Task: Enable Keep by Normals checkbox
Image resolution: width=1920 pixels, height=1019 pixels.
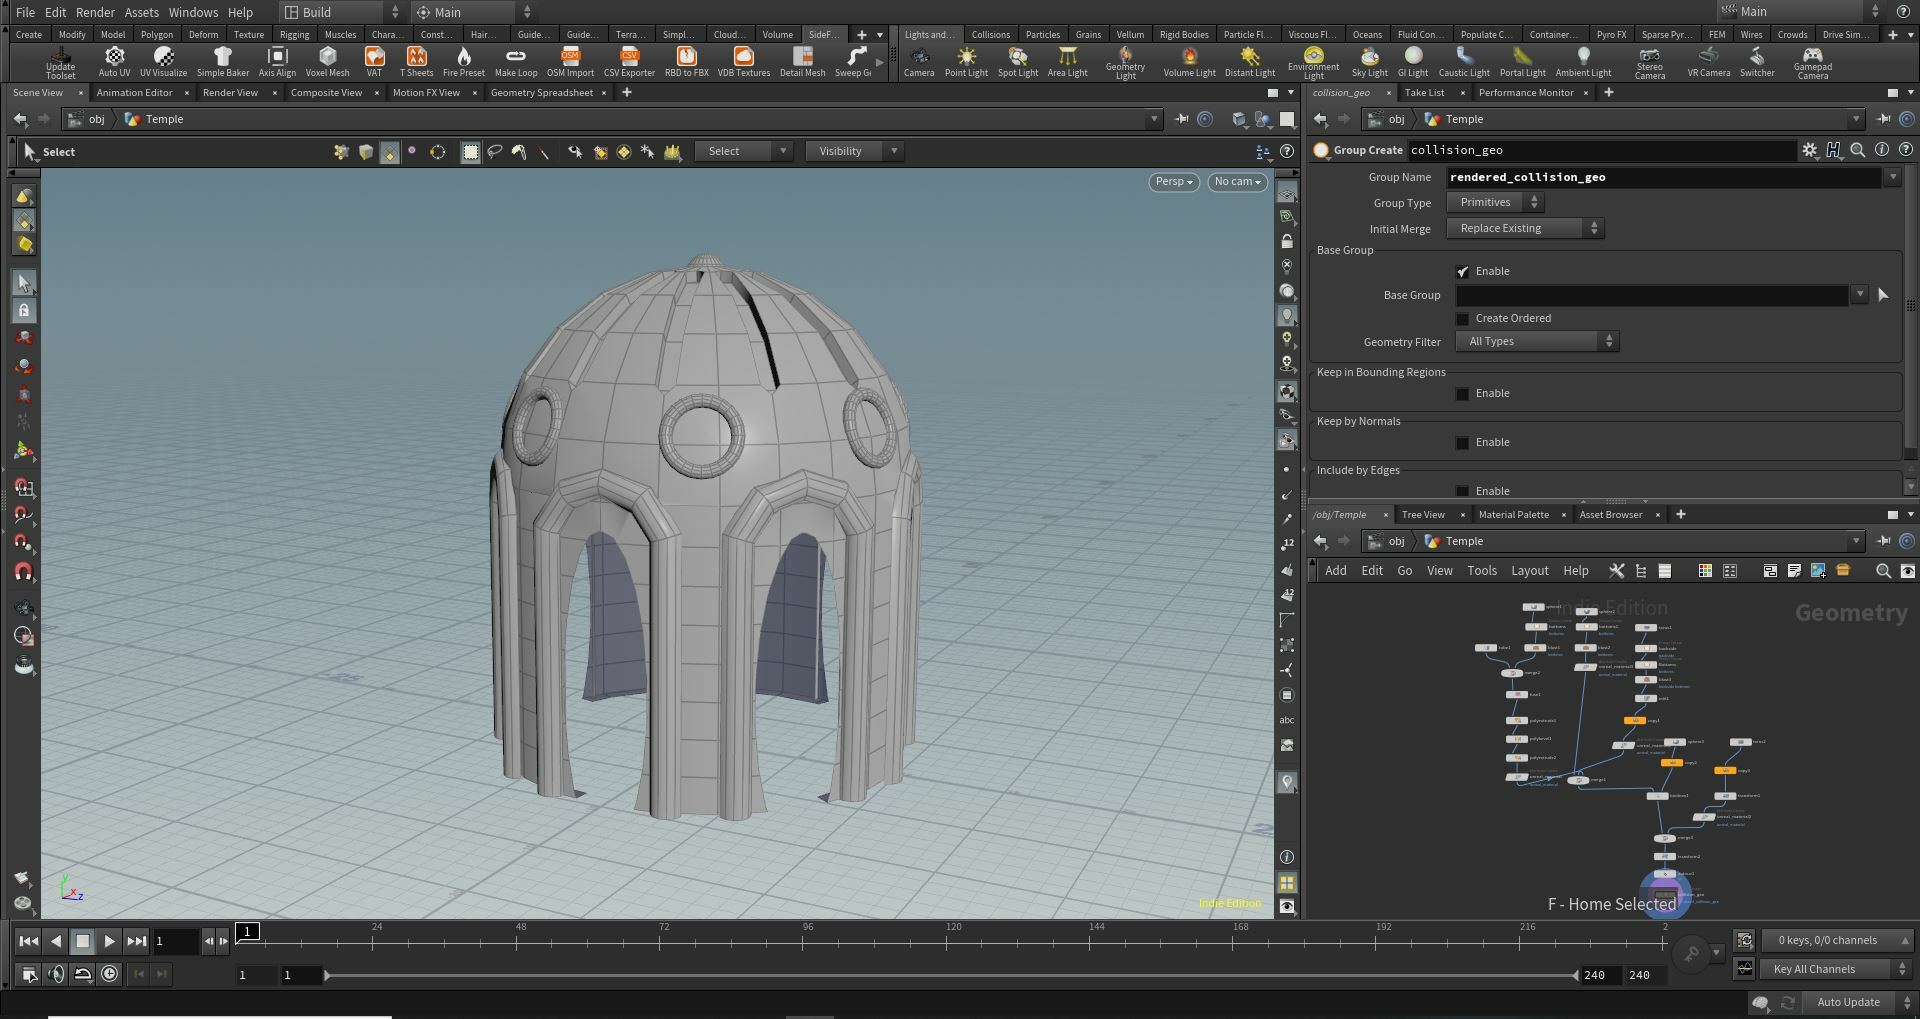Action: point(1463,443)
